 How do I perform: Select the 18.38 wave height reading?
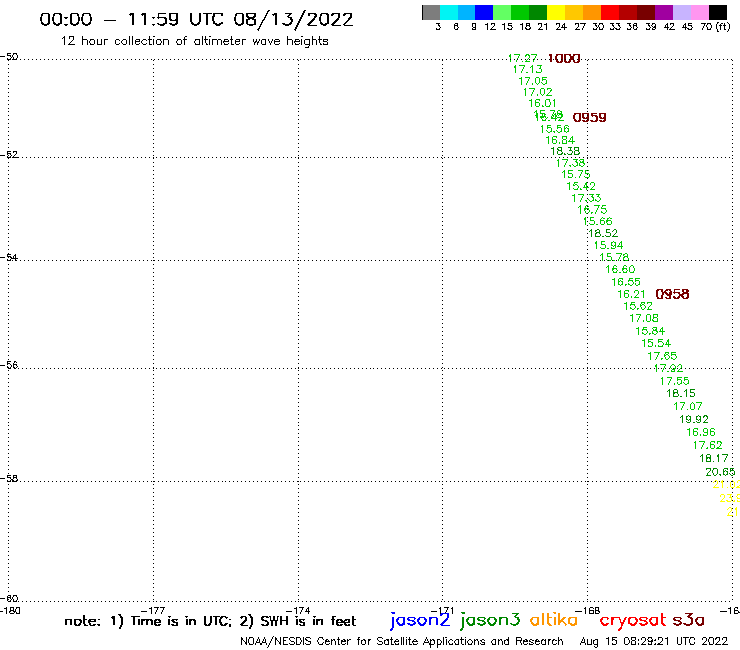[x=565, y=152]
